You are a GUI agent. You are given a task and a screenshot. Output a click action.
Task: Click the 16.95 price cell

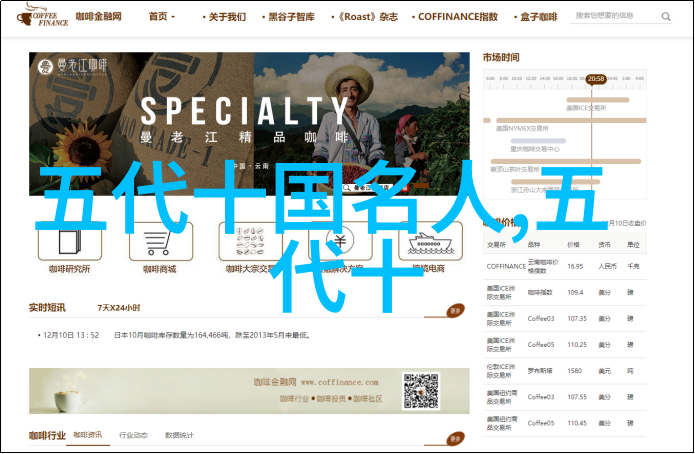tap(575, 266)
